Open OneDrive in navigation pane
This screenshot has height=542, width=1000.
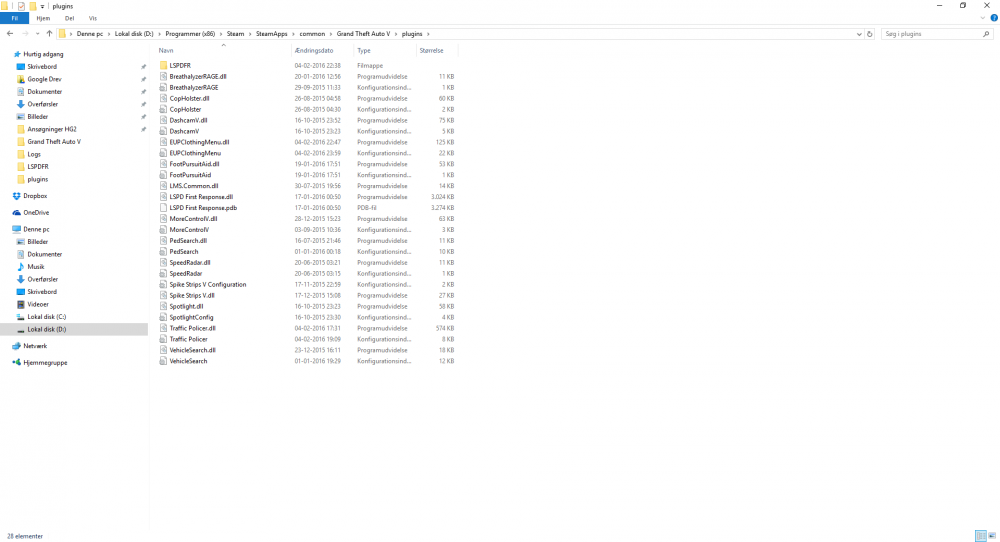[36, 212]
